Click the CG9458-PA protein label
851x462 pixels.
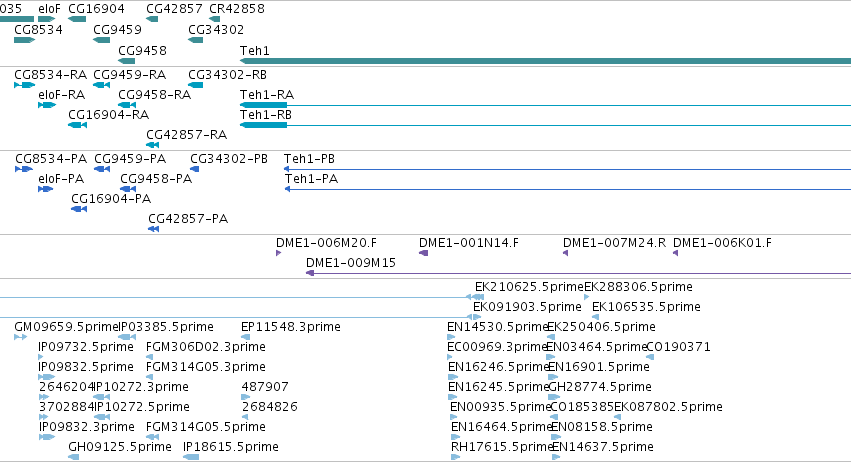point(156,179)
